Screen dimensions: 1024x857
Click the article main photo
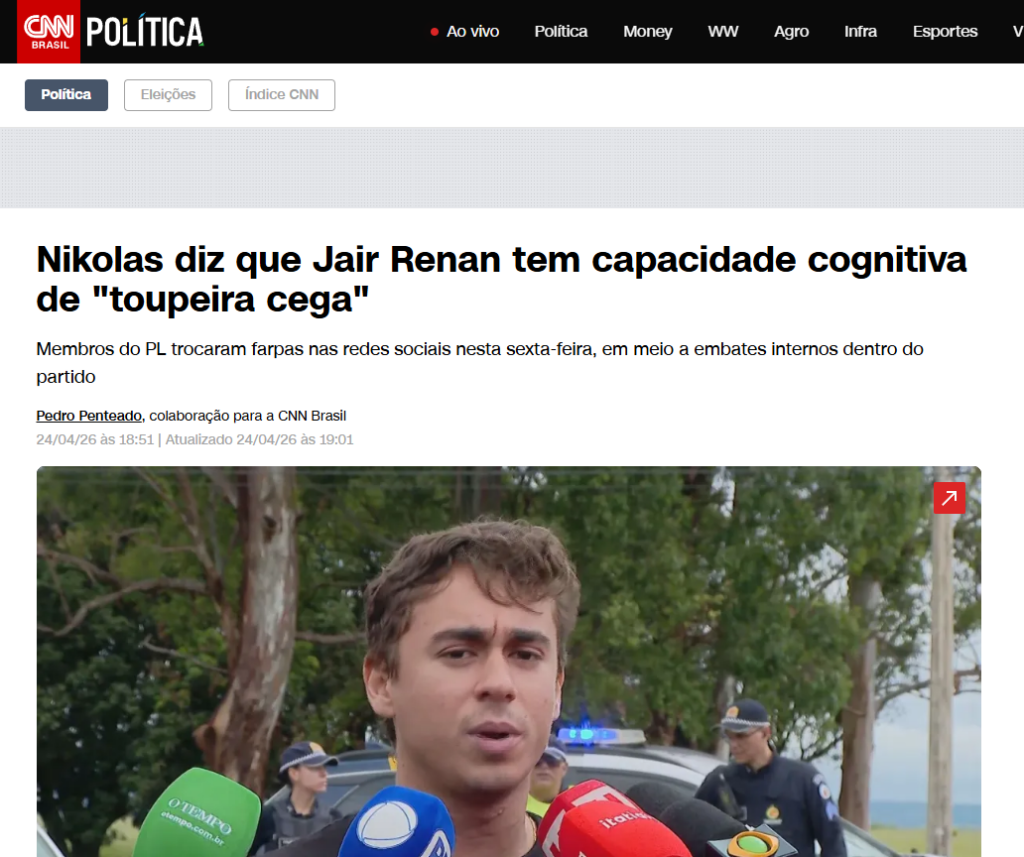click(509, 661)
